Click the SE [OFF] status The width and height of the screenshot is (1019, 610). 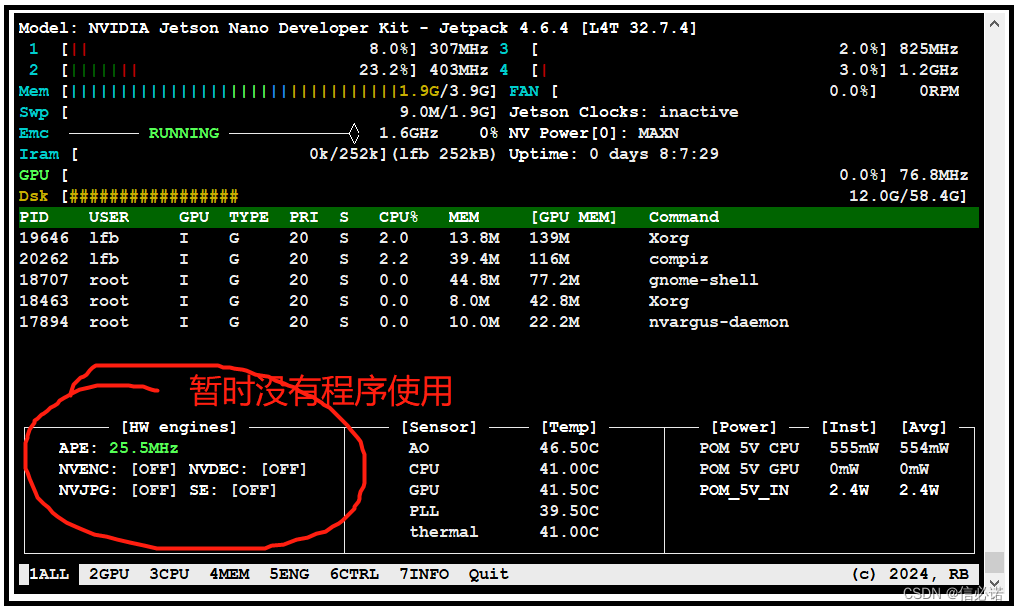click(x=254, y=490)
